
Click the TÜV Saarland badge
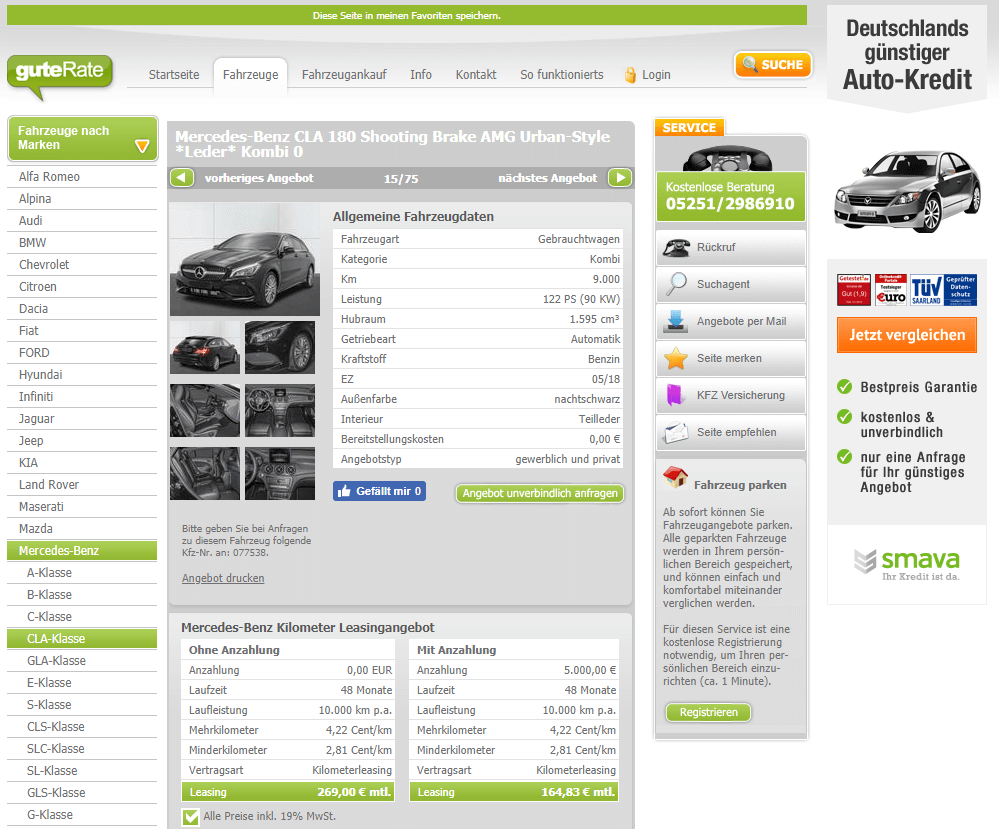tap(926, 290)
